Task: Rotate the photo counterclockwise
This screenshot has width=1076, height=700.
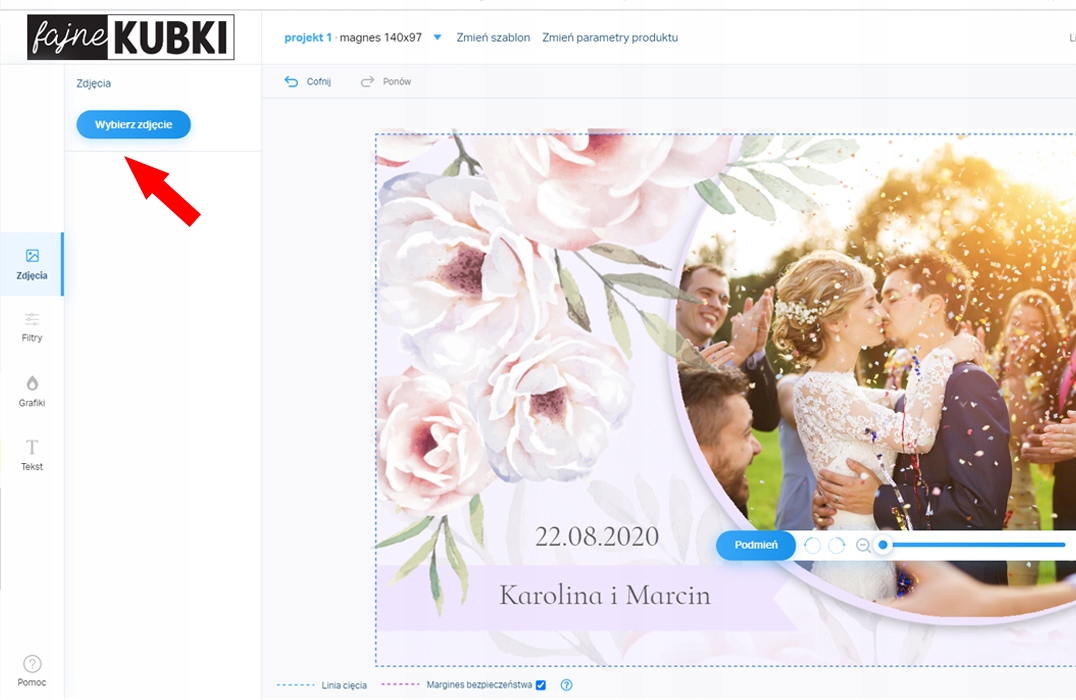Action: tap(812, 546)
